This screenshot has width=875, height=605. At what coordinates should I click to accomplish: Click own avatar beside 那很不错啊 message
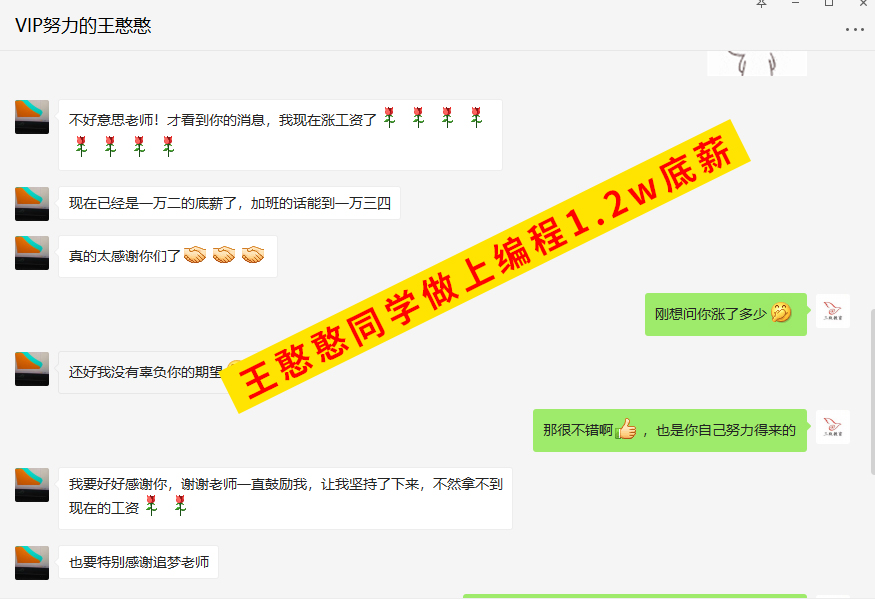tap(833, 427)
